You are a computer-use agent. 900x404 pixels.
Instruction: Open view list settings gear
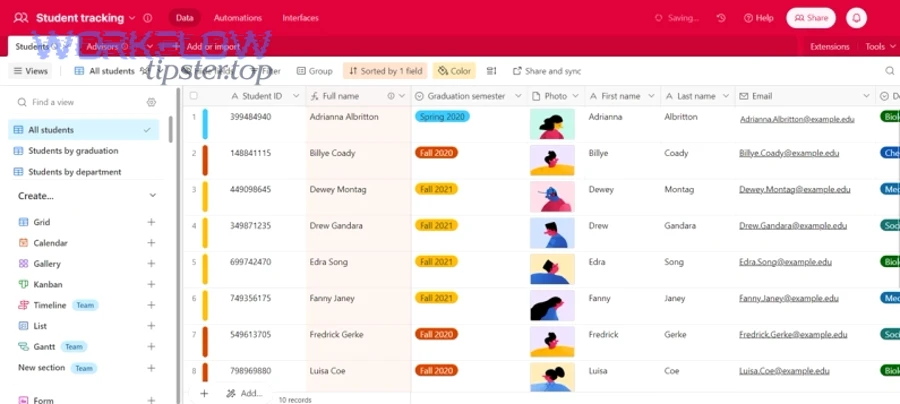pos(152,102)
